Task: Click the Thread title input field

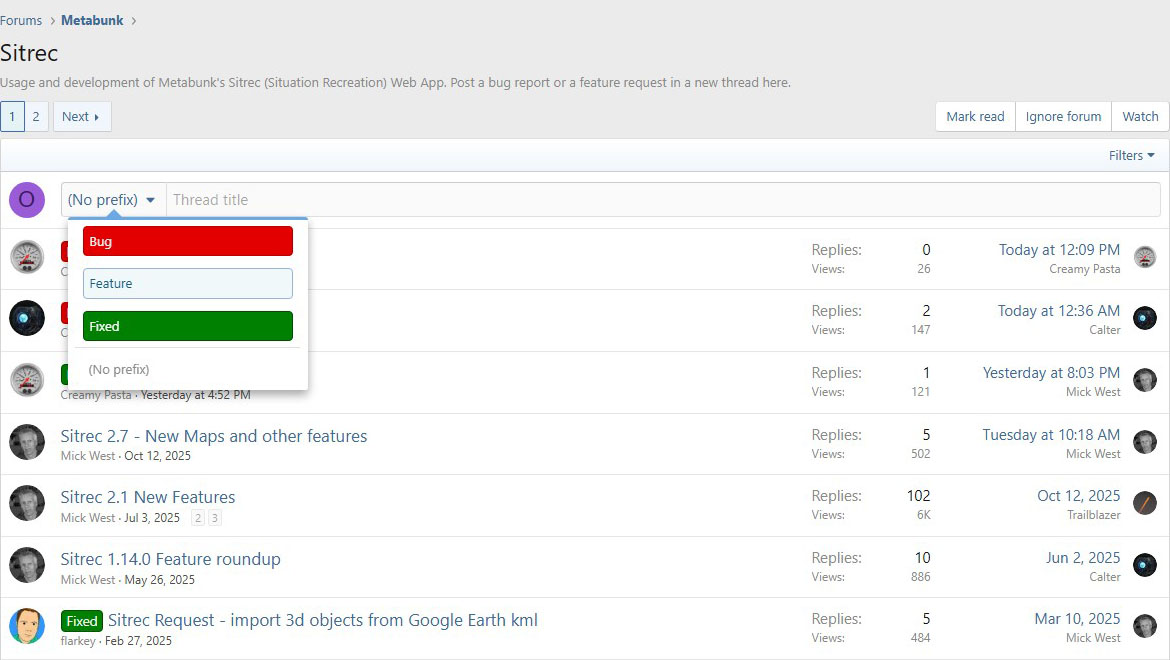Action: click(x=660, y=200)
